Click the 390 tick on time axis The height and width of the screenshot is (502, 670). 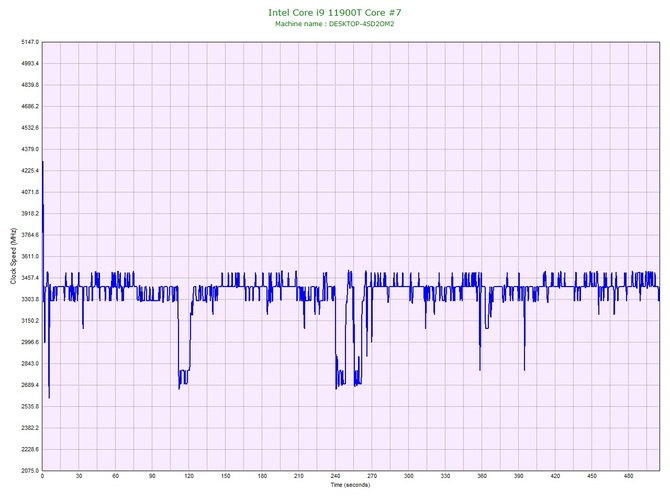519,476
